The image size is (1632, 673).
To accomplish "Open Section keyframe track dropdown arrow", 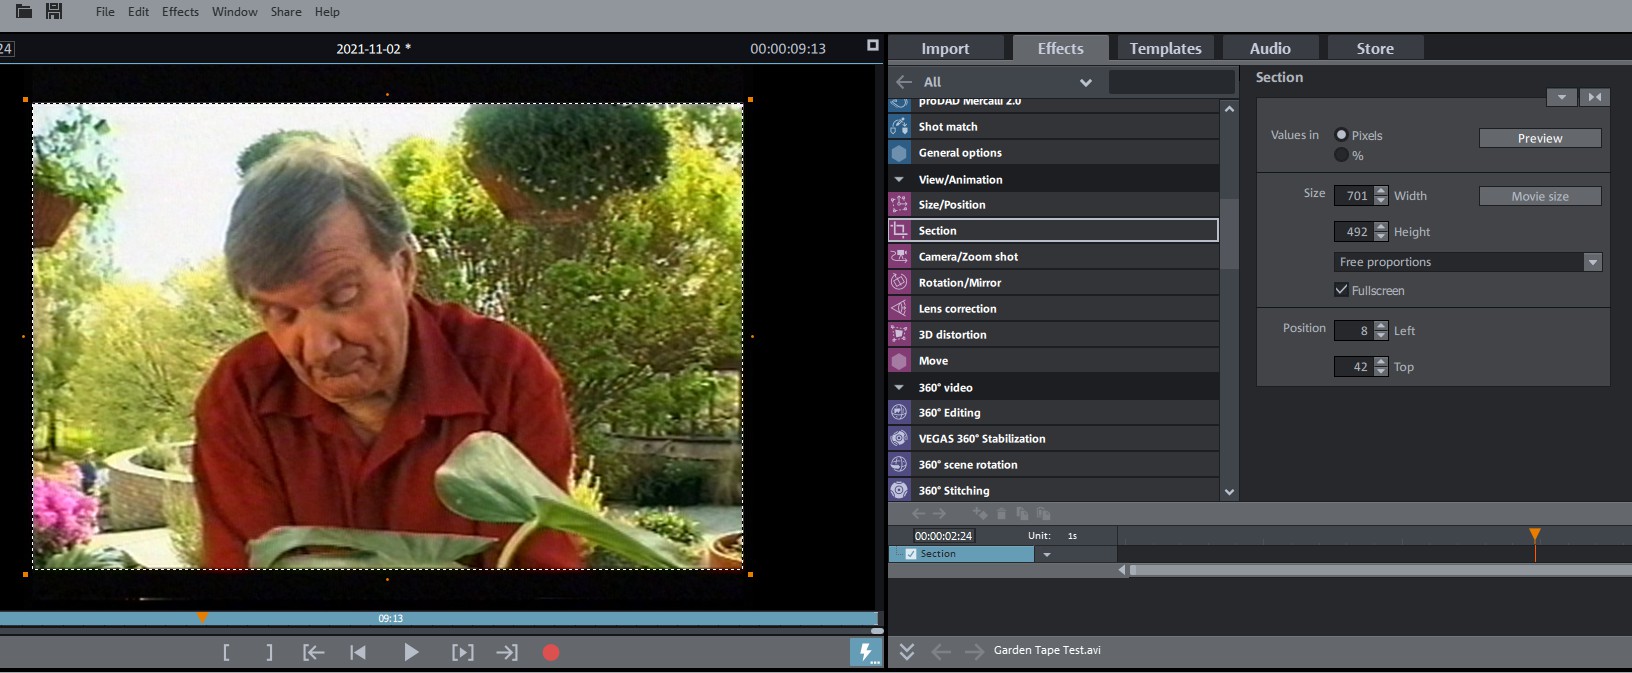I will tap(1047, 555).
